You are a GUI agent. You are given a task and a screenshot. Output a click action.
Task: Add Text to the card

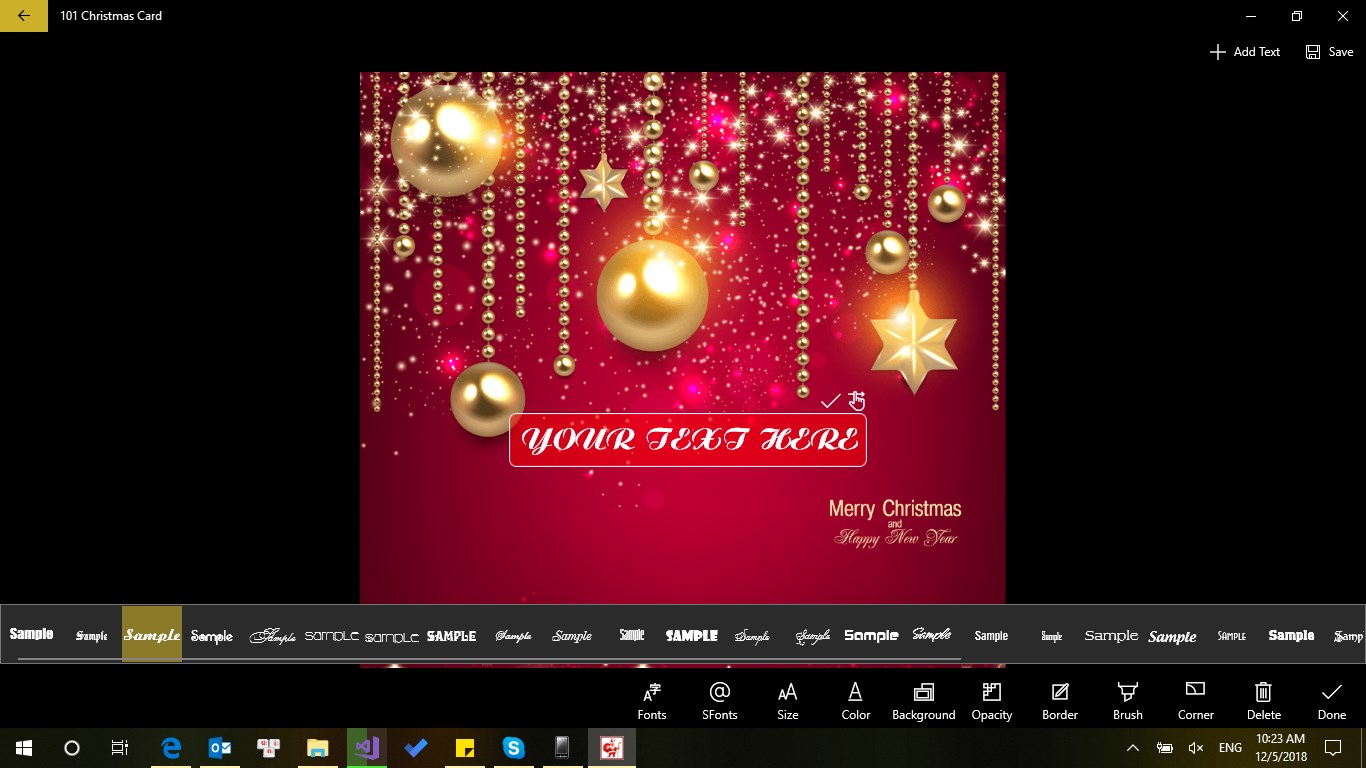1245,51
